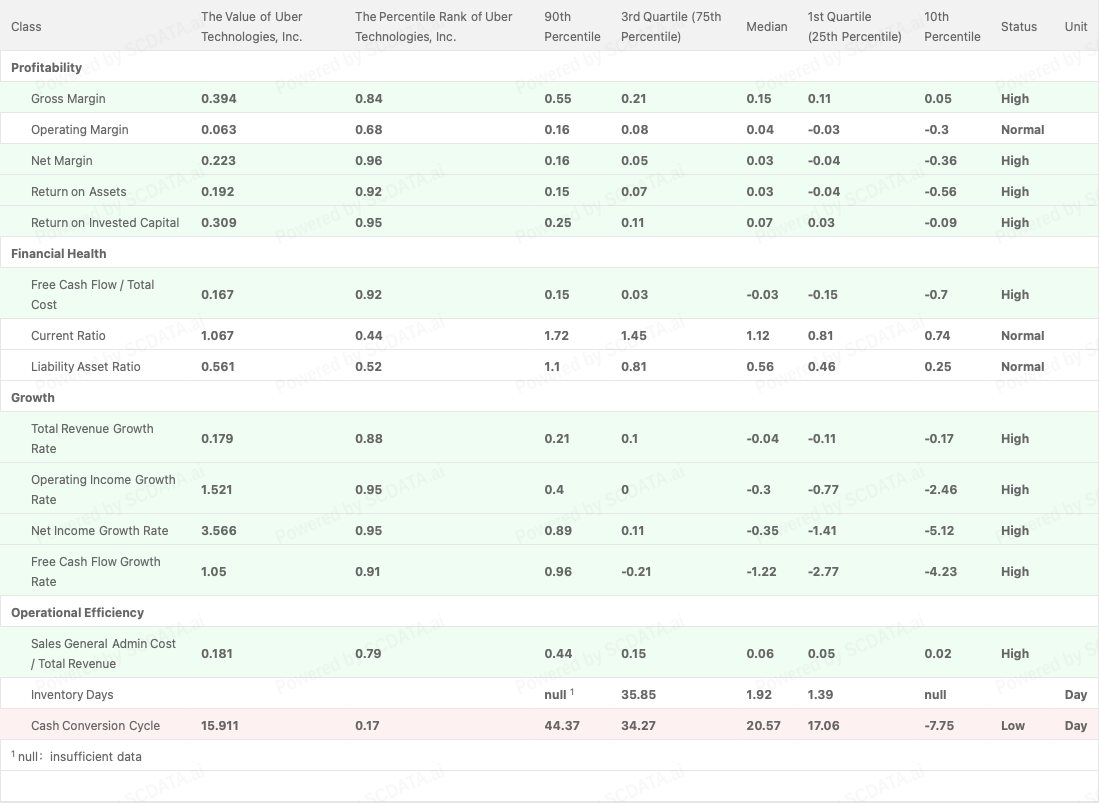Viewport: 1099px width, 803px height.
Task: Select the Liability Asset Ratio label
Action: point(86,367)
